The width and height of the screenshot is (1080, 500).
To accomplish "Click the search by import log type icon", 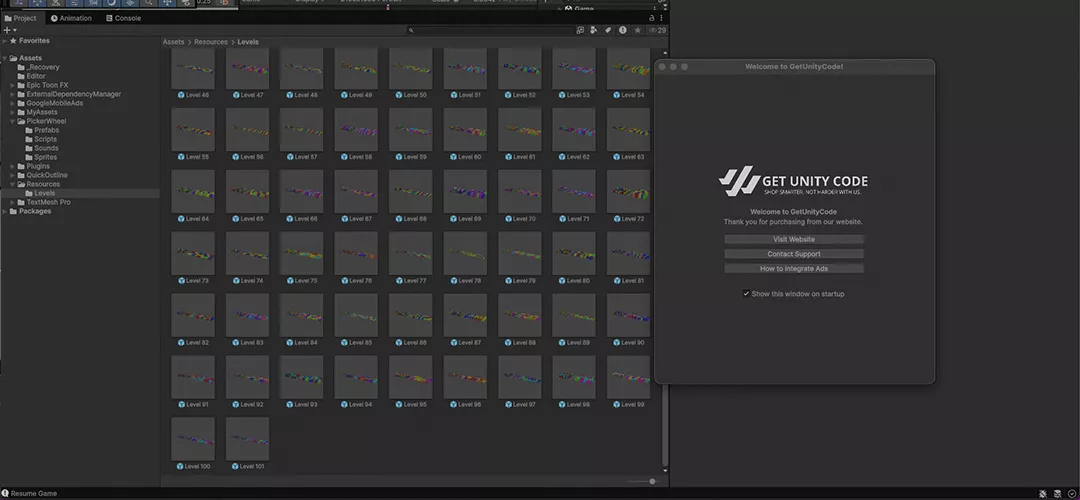I will pos(623,30).
